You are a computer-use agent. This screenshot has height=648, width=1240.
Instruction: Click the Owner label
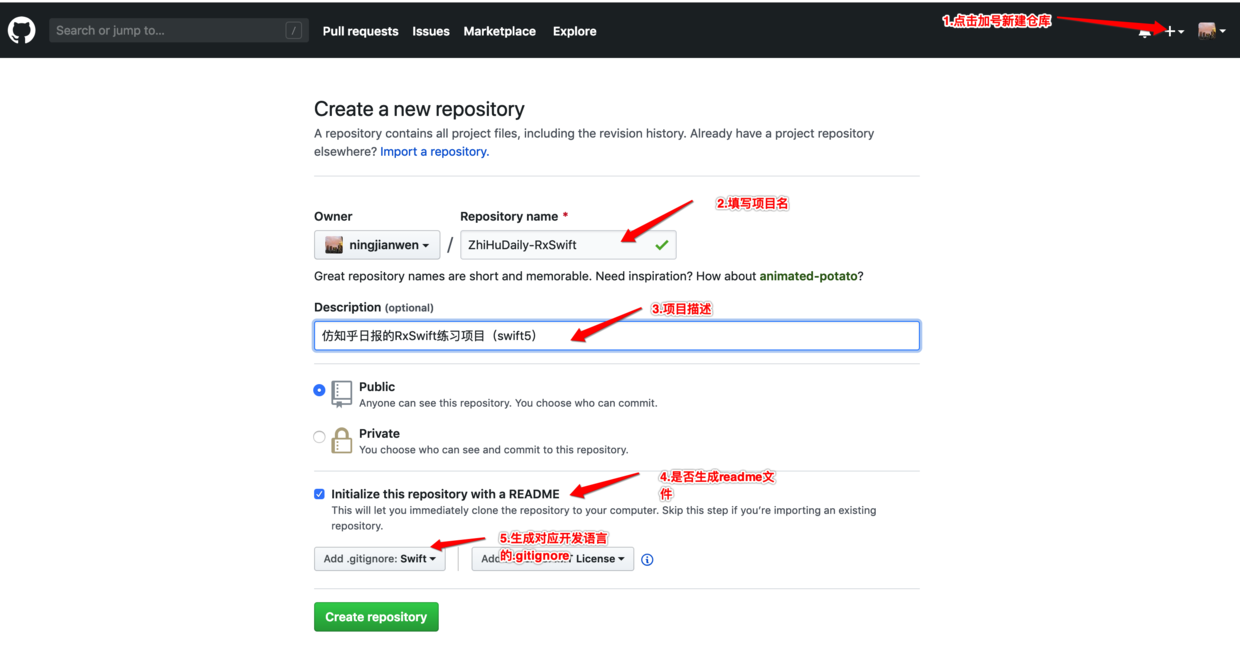coord(333,216)
